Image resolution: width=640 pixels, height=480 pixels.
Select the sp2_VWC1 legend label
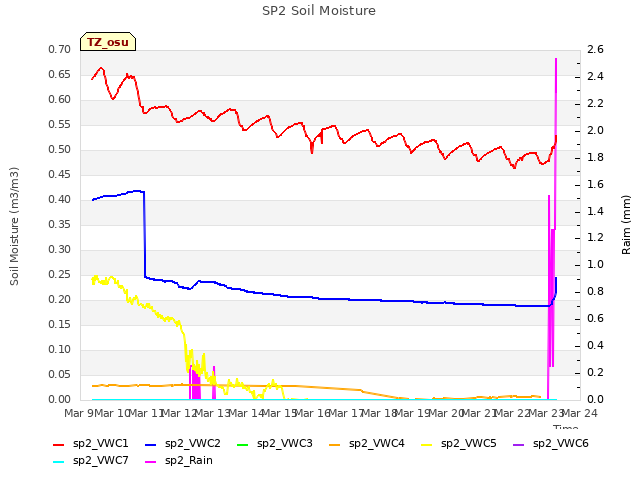[x=100, y=444]
